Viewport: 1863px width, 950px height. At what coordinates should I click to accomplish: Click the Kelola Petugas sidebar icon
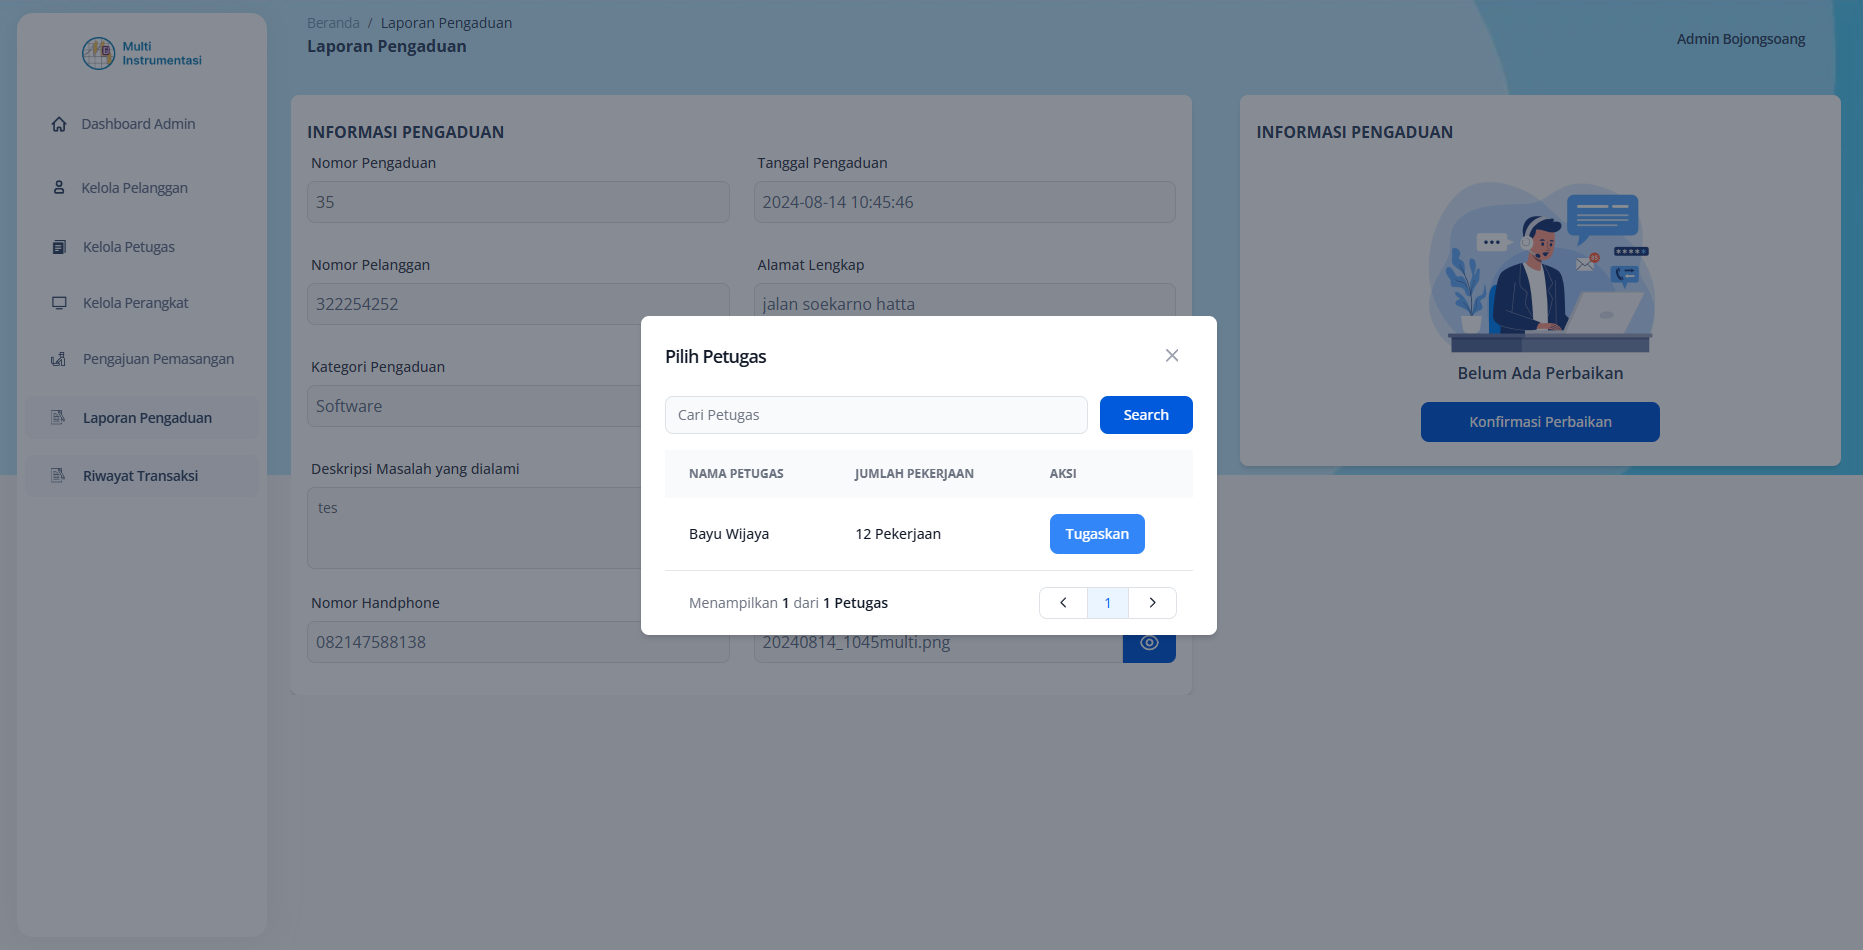59,246
